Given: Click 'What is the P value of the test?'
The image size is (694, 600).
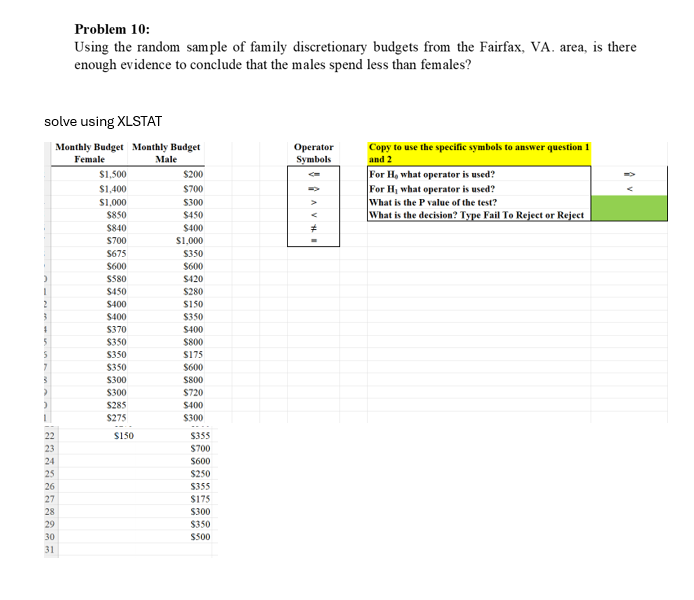Looking at the screenshot, I should [479, 202].
